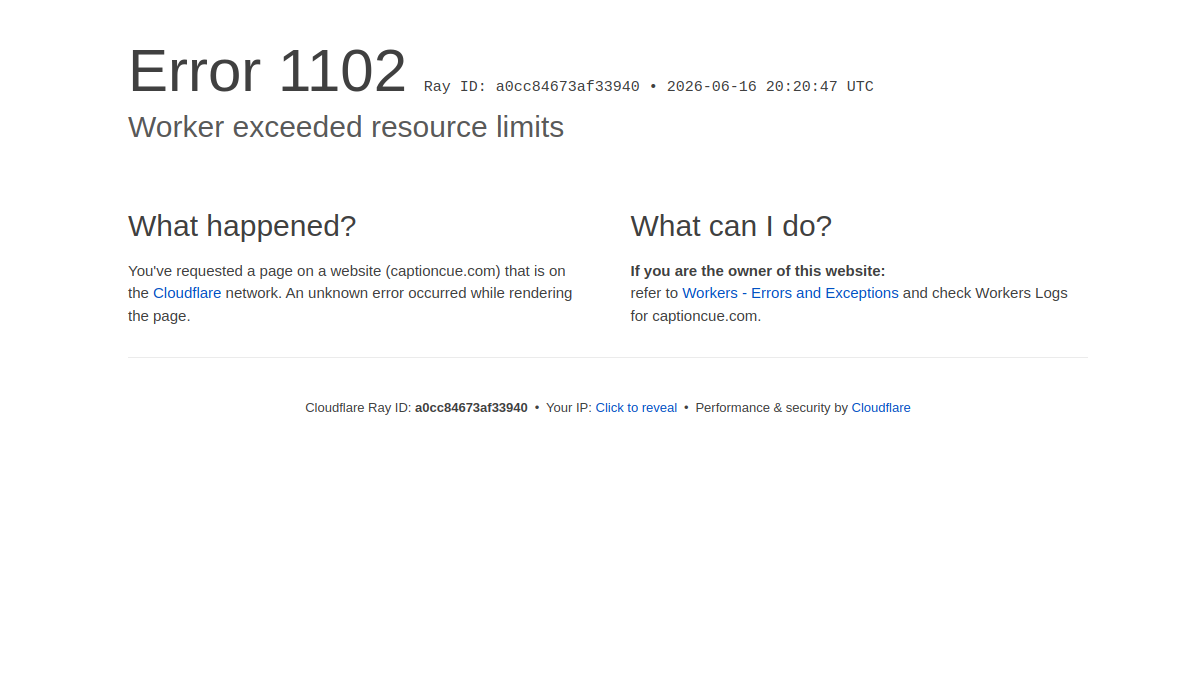Click the Worker exceeded resource limits subtitle
This screenshot has height=675, width=1200.
click(346, 127)
